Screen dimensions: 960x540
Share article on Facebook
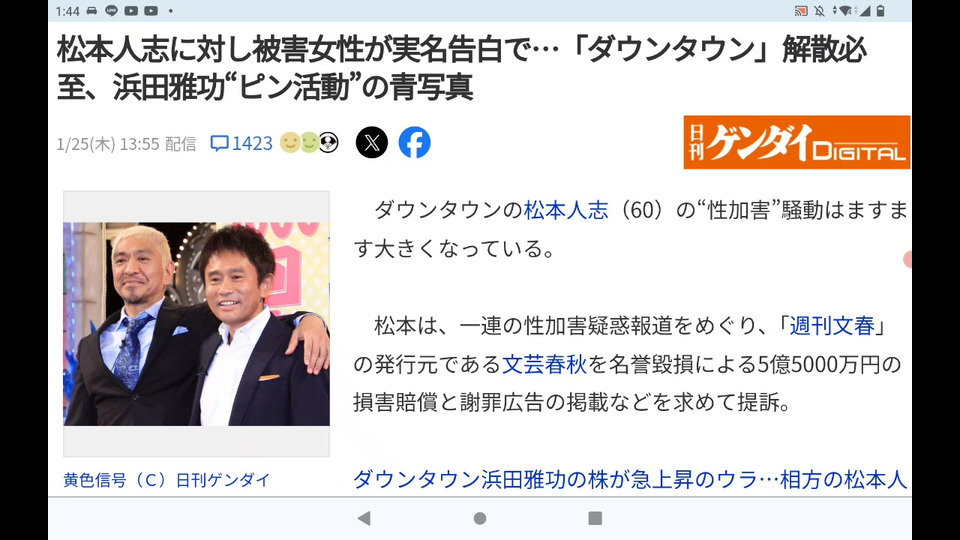(414, 143)
